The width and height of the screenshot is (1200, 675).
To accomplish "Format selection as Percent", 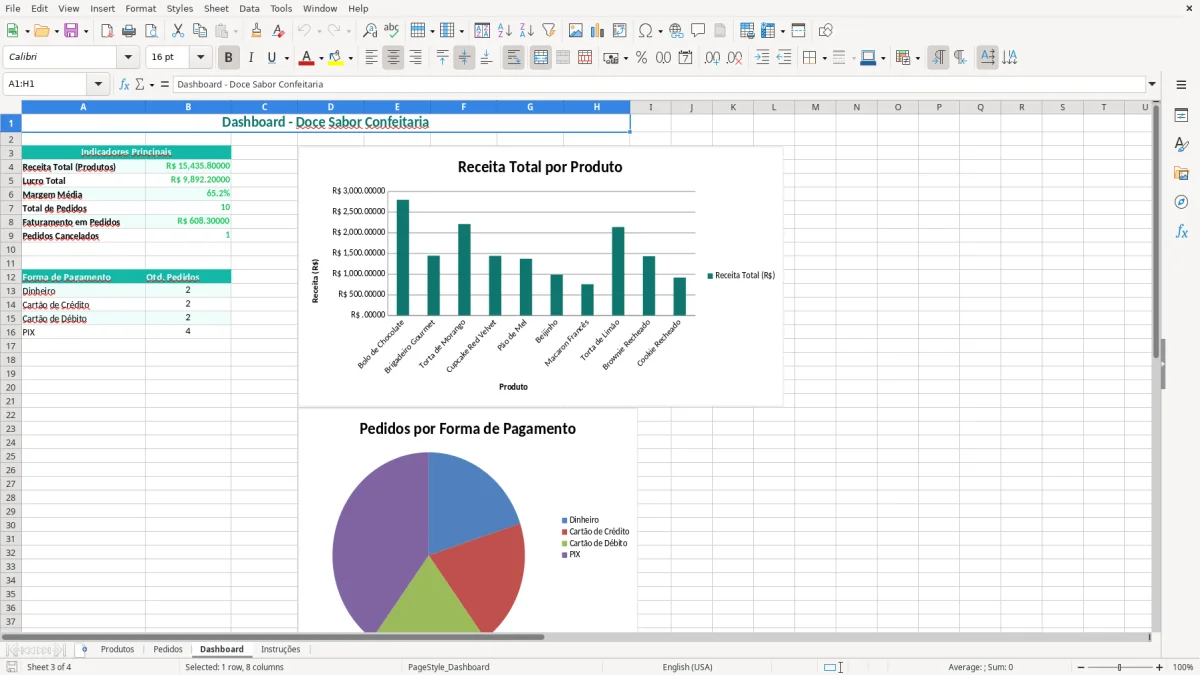I will pyautogui.click(x=641, y=58).
